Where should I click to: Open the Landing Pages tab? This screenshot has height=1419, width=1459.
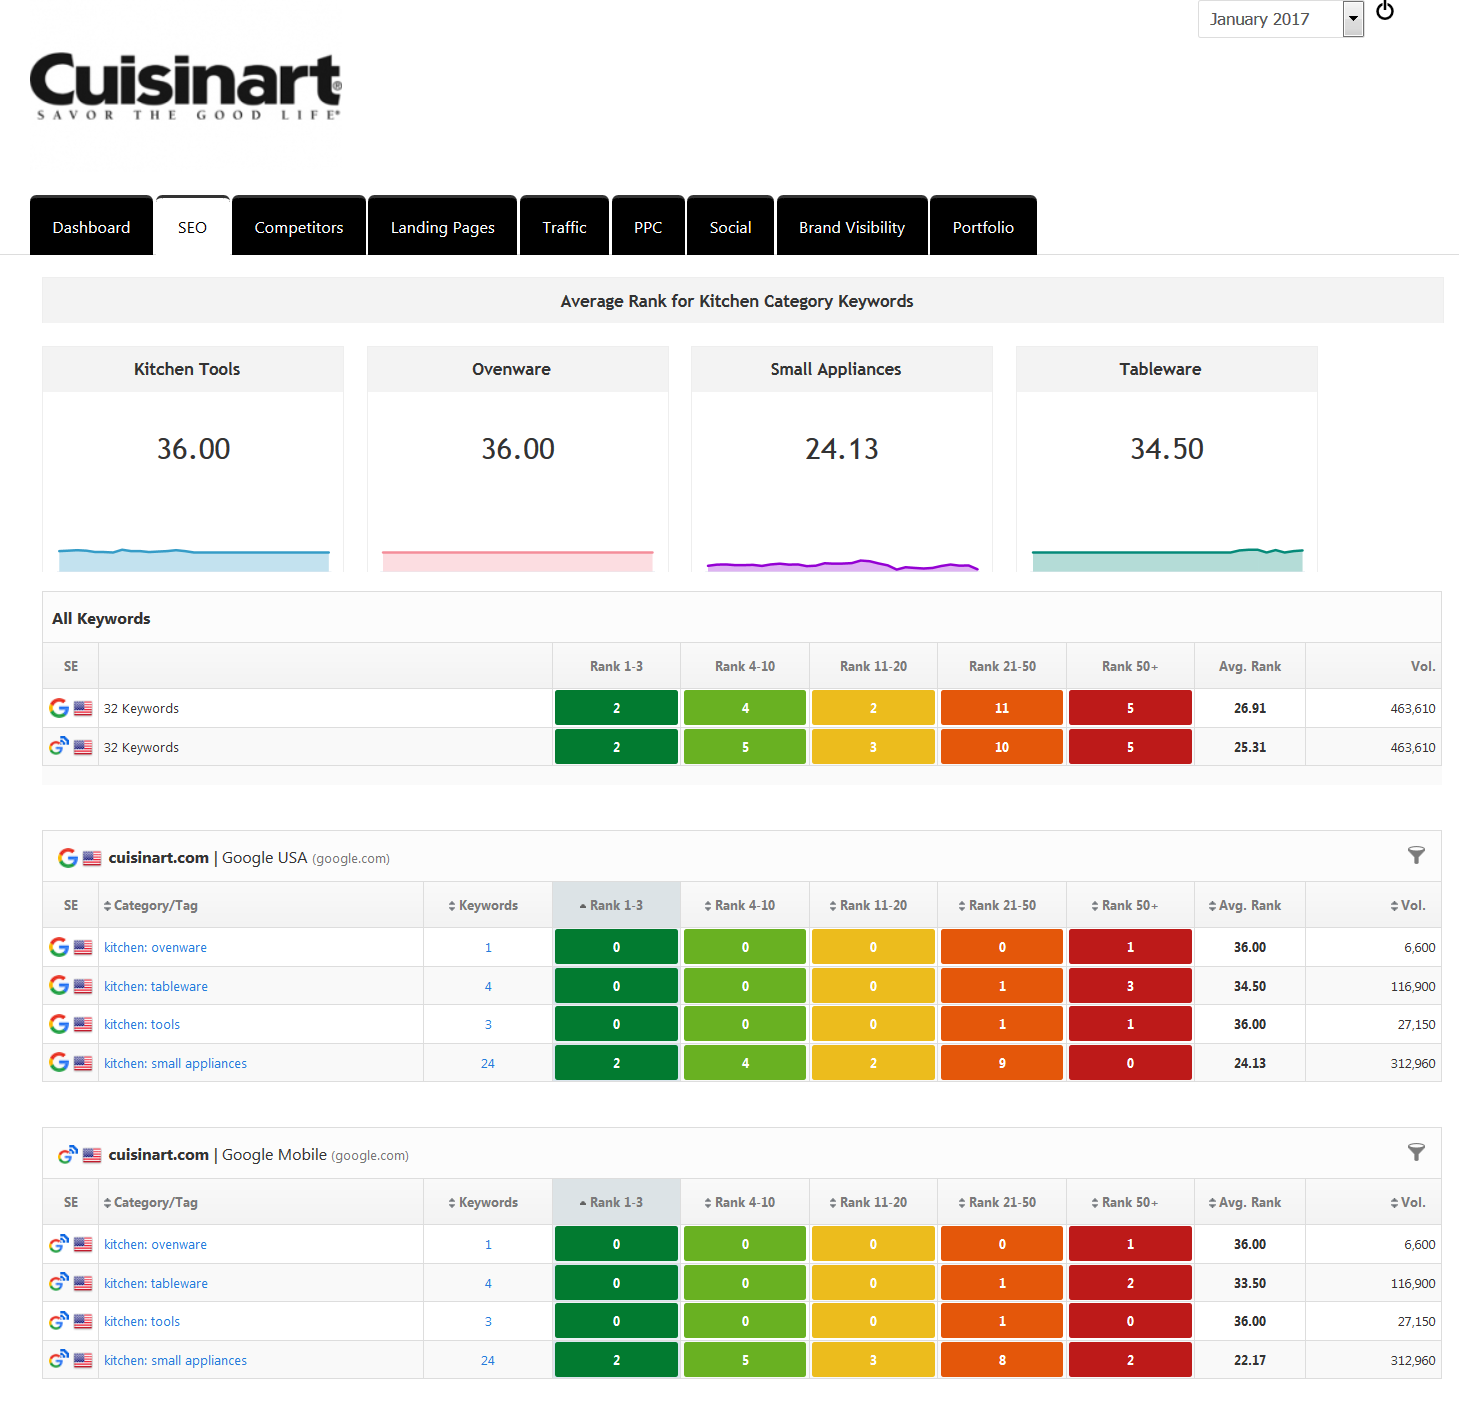442,227
